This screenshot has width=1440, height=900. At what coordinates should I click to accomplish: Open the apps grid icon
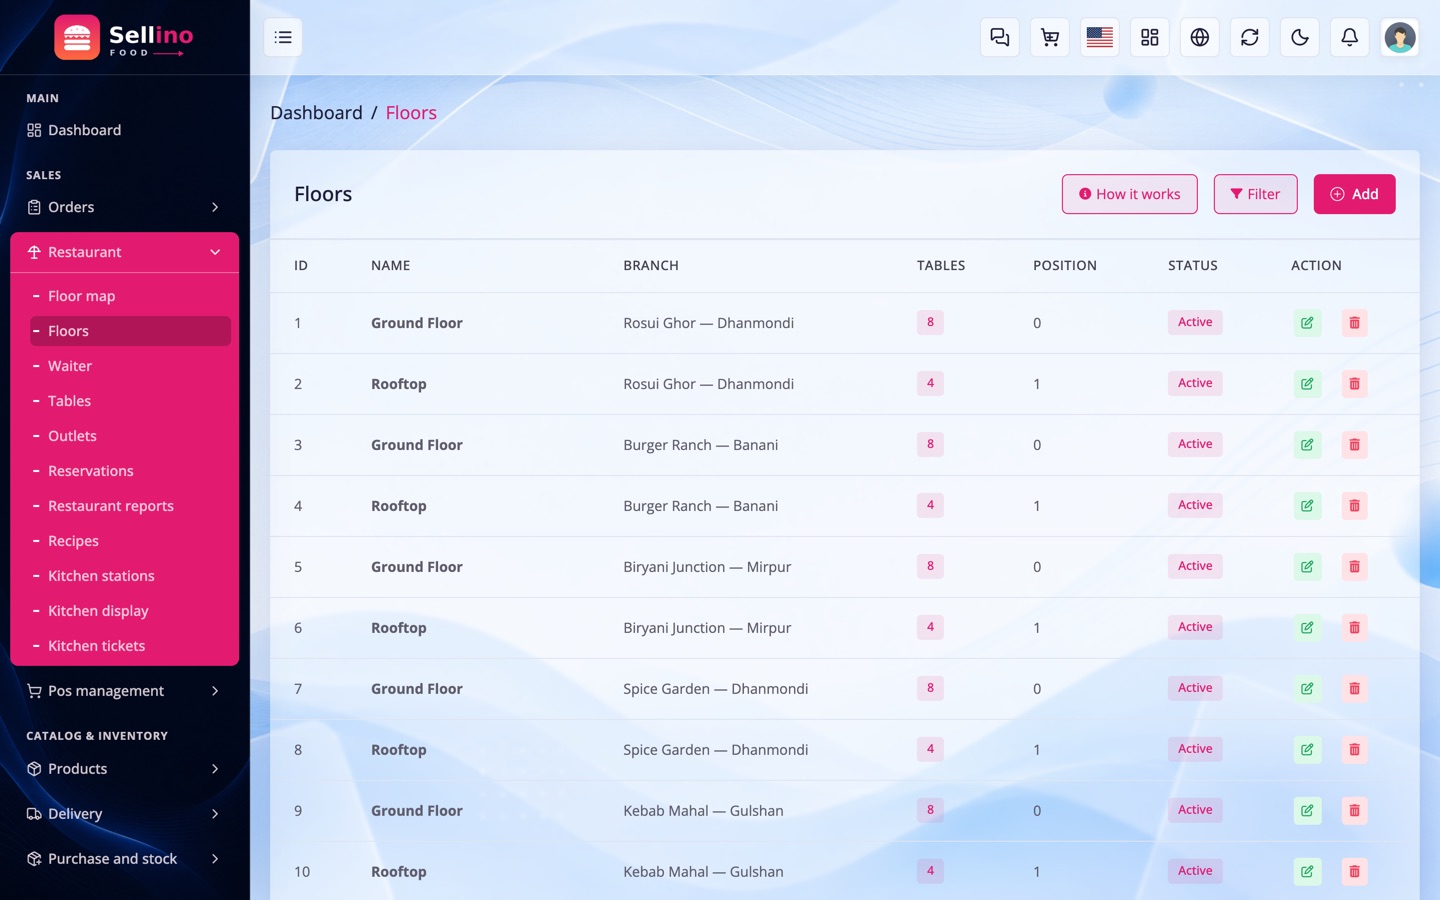point(1150,37)
